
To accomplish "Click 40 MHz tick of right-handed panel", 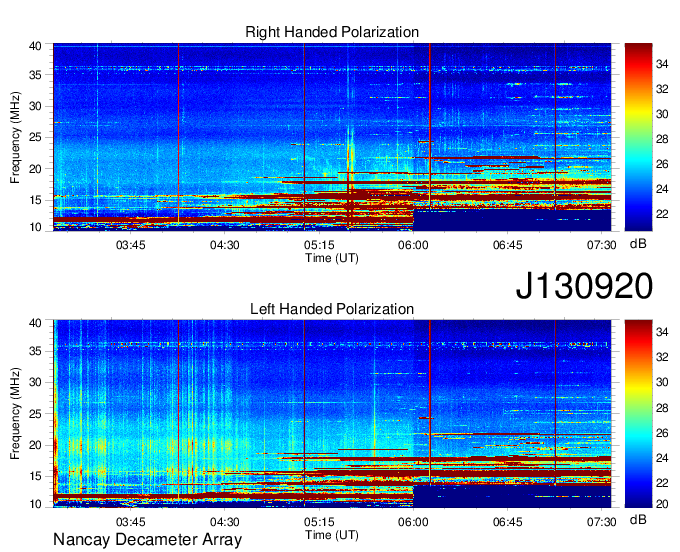I will [35, 46].
